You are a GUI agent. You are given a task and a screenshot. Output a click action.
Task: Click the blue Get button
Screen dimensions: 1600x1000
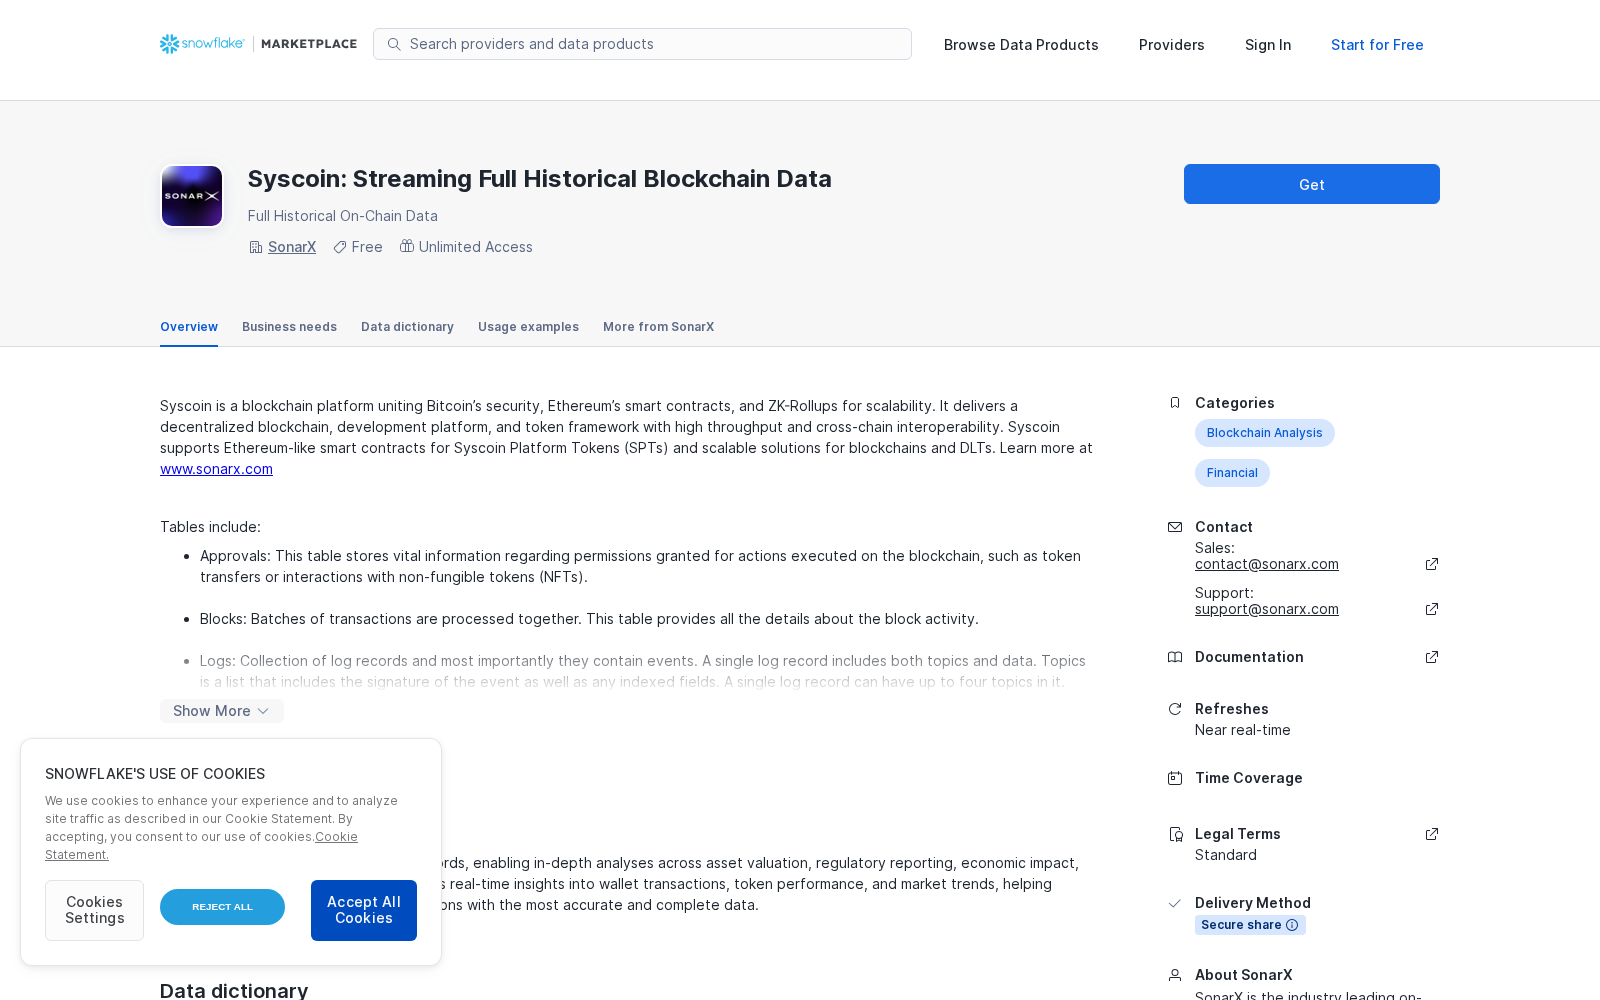[1312, 184]
